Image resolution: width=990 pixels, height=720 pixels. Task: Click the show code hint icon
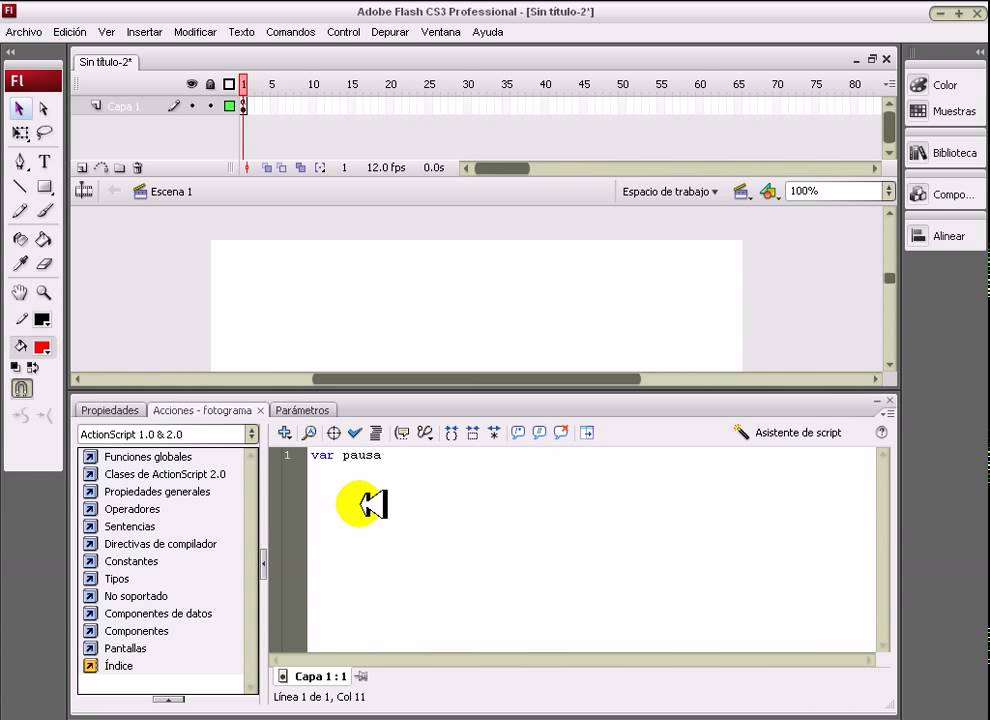402,433
